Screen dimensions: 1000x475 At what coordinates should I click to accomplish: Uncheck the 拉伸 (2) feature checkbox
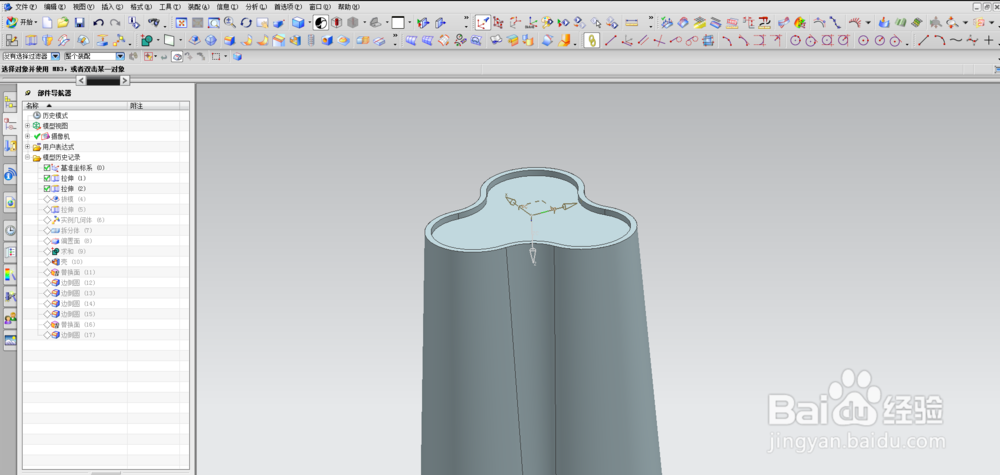[47, 189]
